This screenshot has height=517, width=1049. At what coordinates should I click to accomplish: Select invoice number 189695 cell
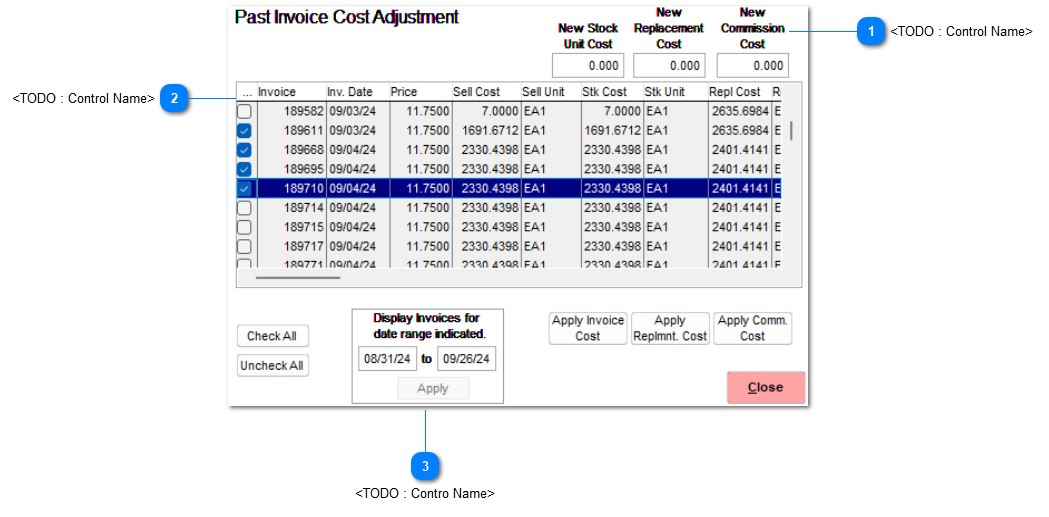(x=290, y=169)
